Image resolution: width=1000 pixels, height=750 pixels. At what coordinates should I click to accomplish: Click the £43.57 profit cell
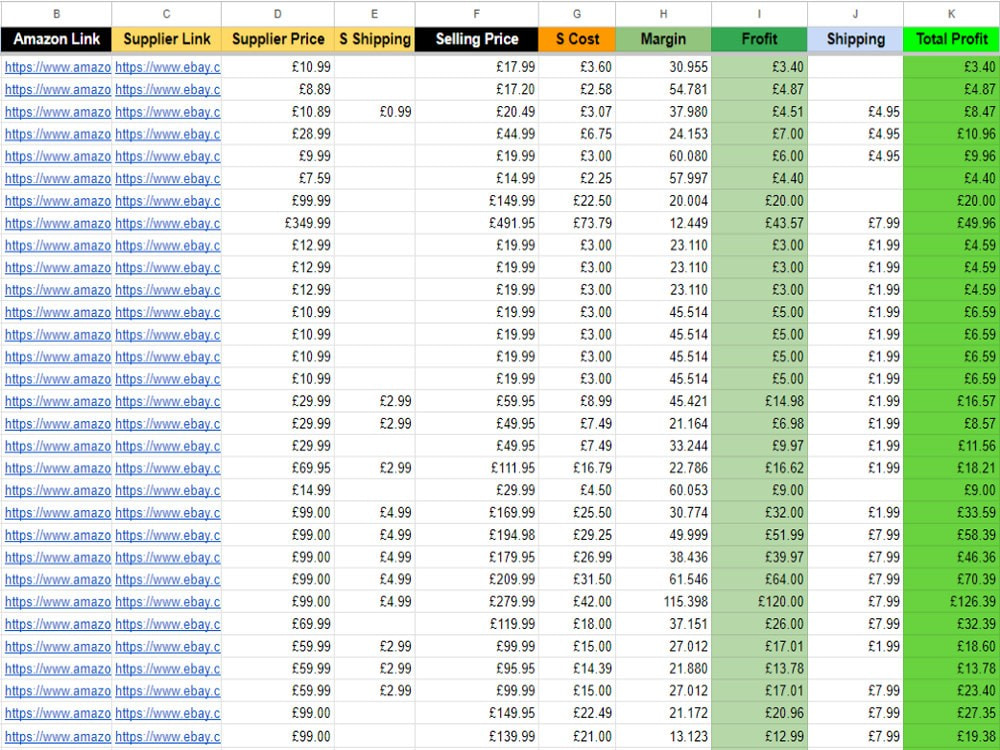(759, 223)
